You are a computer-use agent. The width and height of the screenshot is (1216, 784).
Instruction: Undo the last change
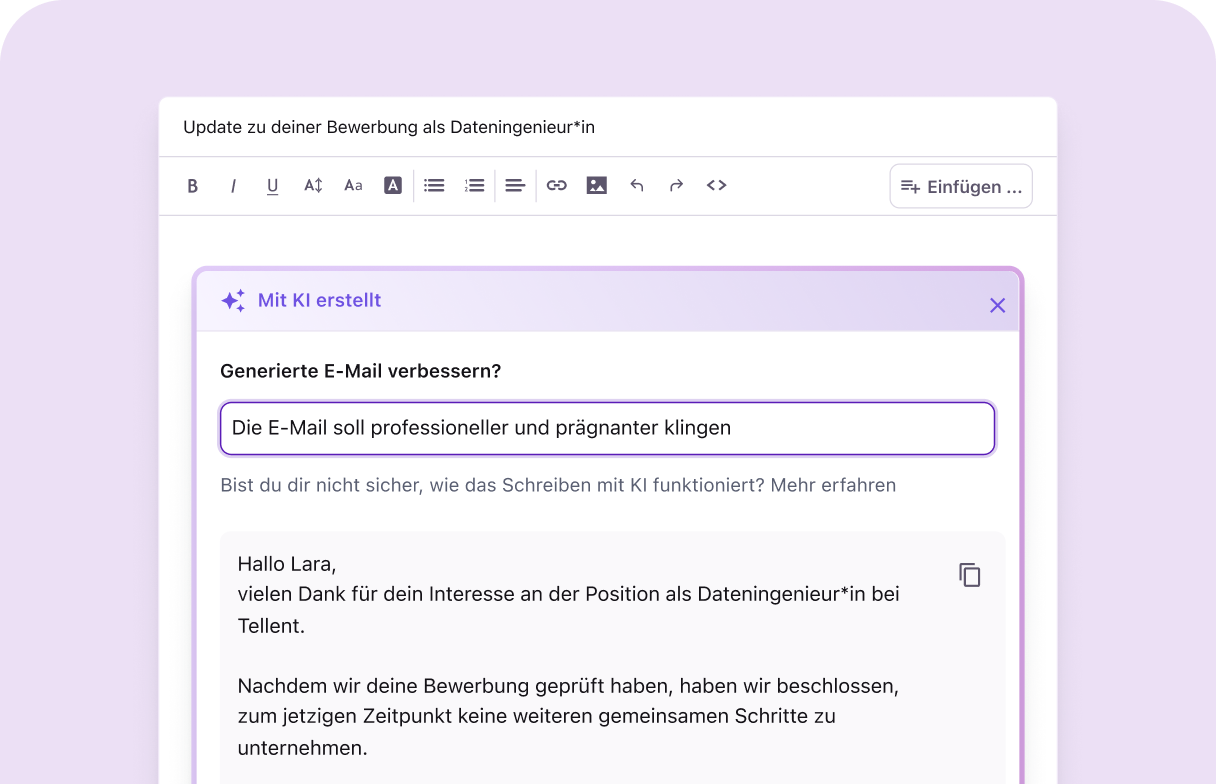pos(637,185)
